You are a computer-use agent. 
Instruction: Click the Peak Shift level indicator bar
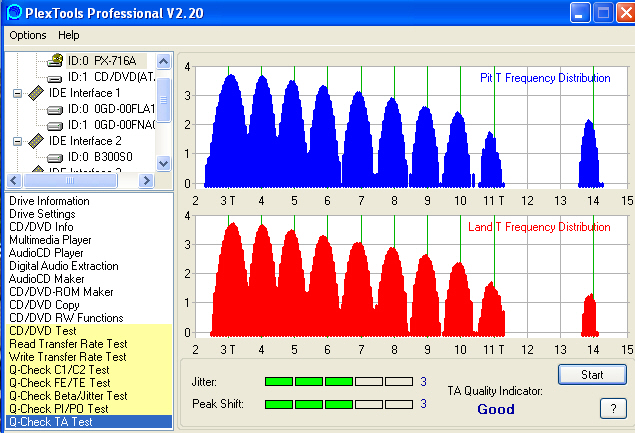339,404
